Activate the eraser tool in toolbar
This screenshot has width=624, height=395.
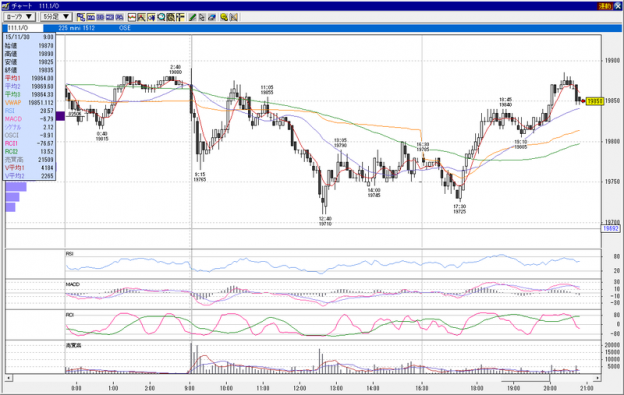[x=212, y=17]
